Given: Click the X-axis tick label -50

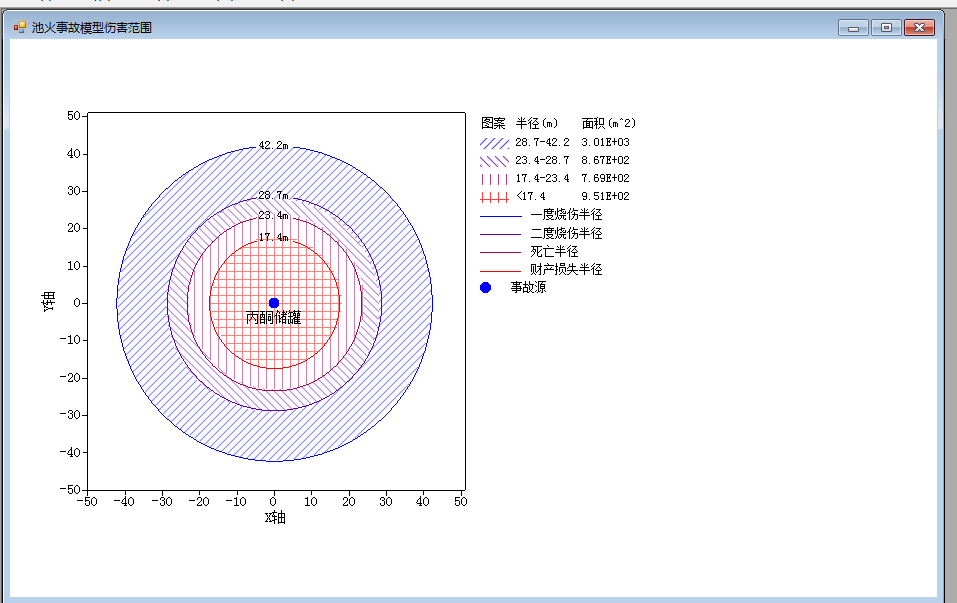Looking at the screenshot, I should click(87, 502).
